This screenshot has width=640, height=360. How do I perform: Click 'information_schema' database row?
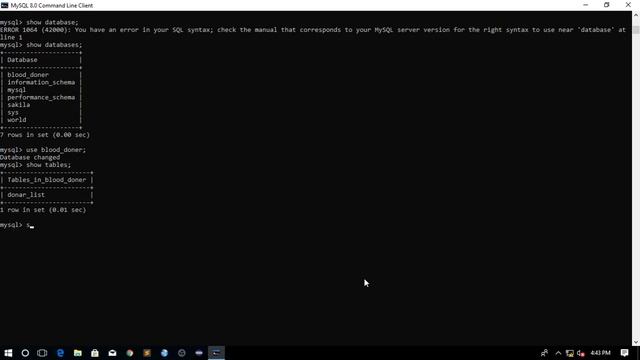pos(41,82)
